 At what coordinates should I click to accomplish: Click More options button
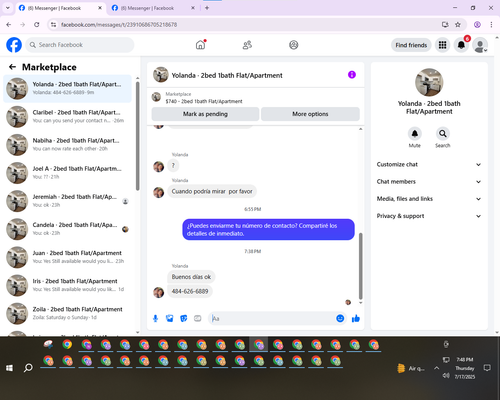pos(310,114)
